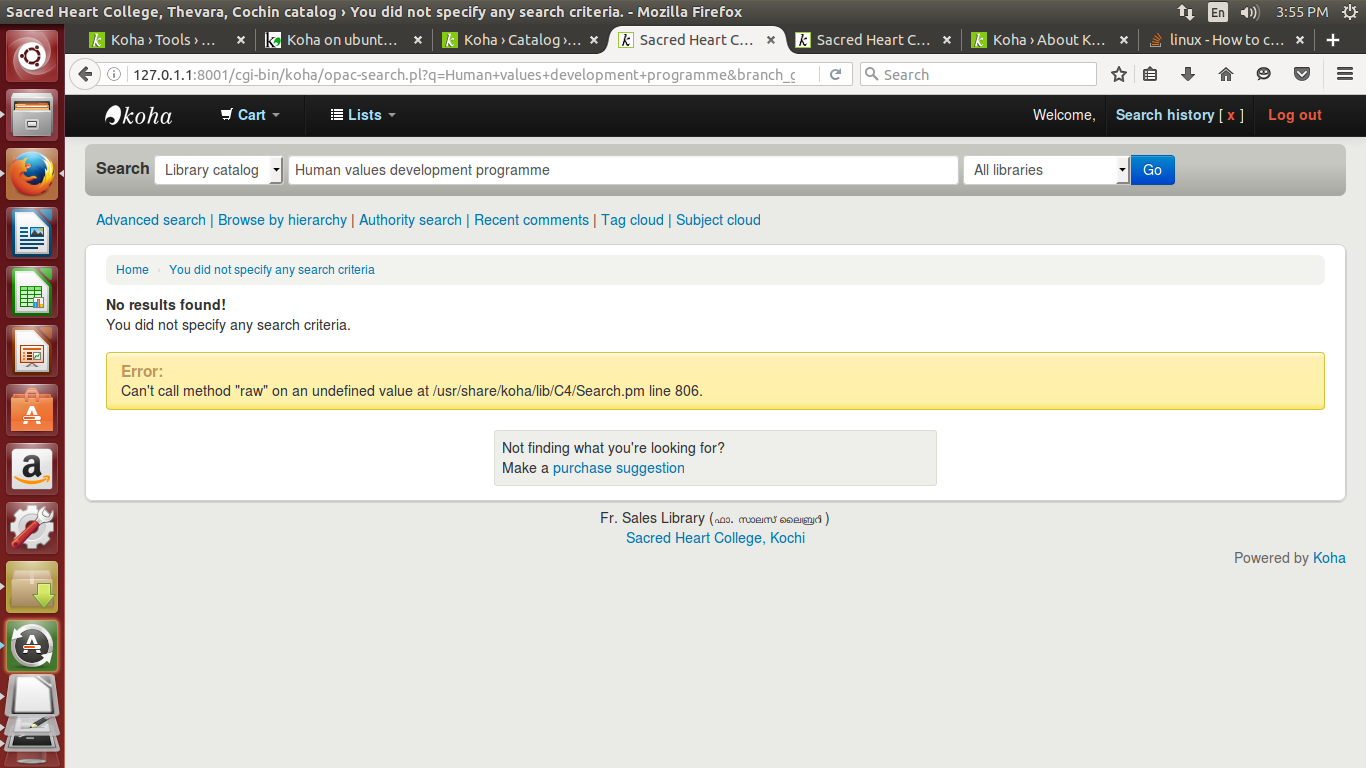Image resolution: width=1366 pixels, height=768 pixels.
Task: Click the catalog search text field
Action: 623,170
